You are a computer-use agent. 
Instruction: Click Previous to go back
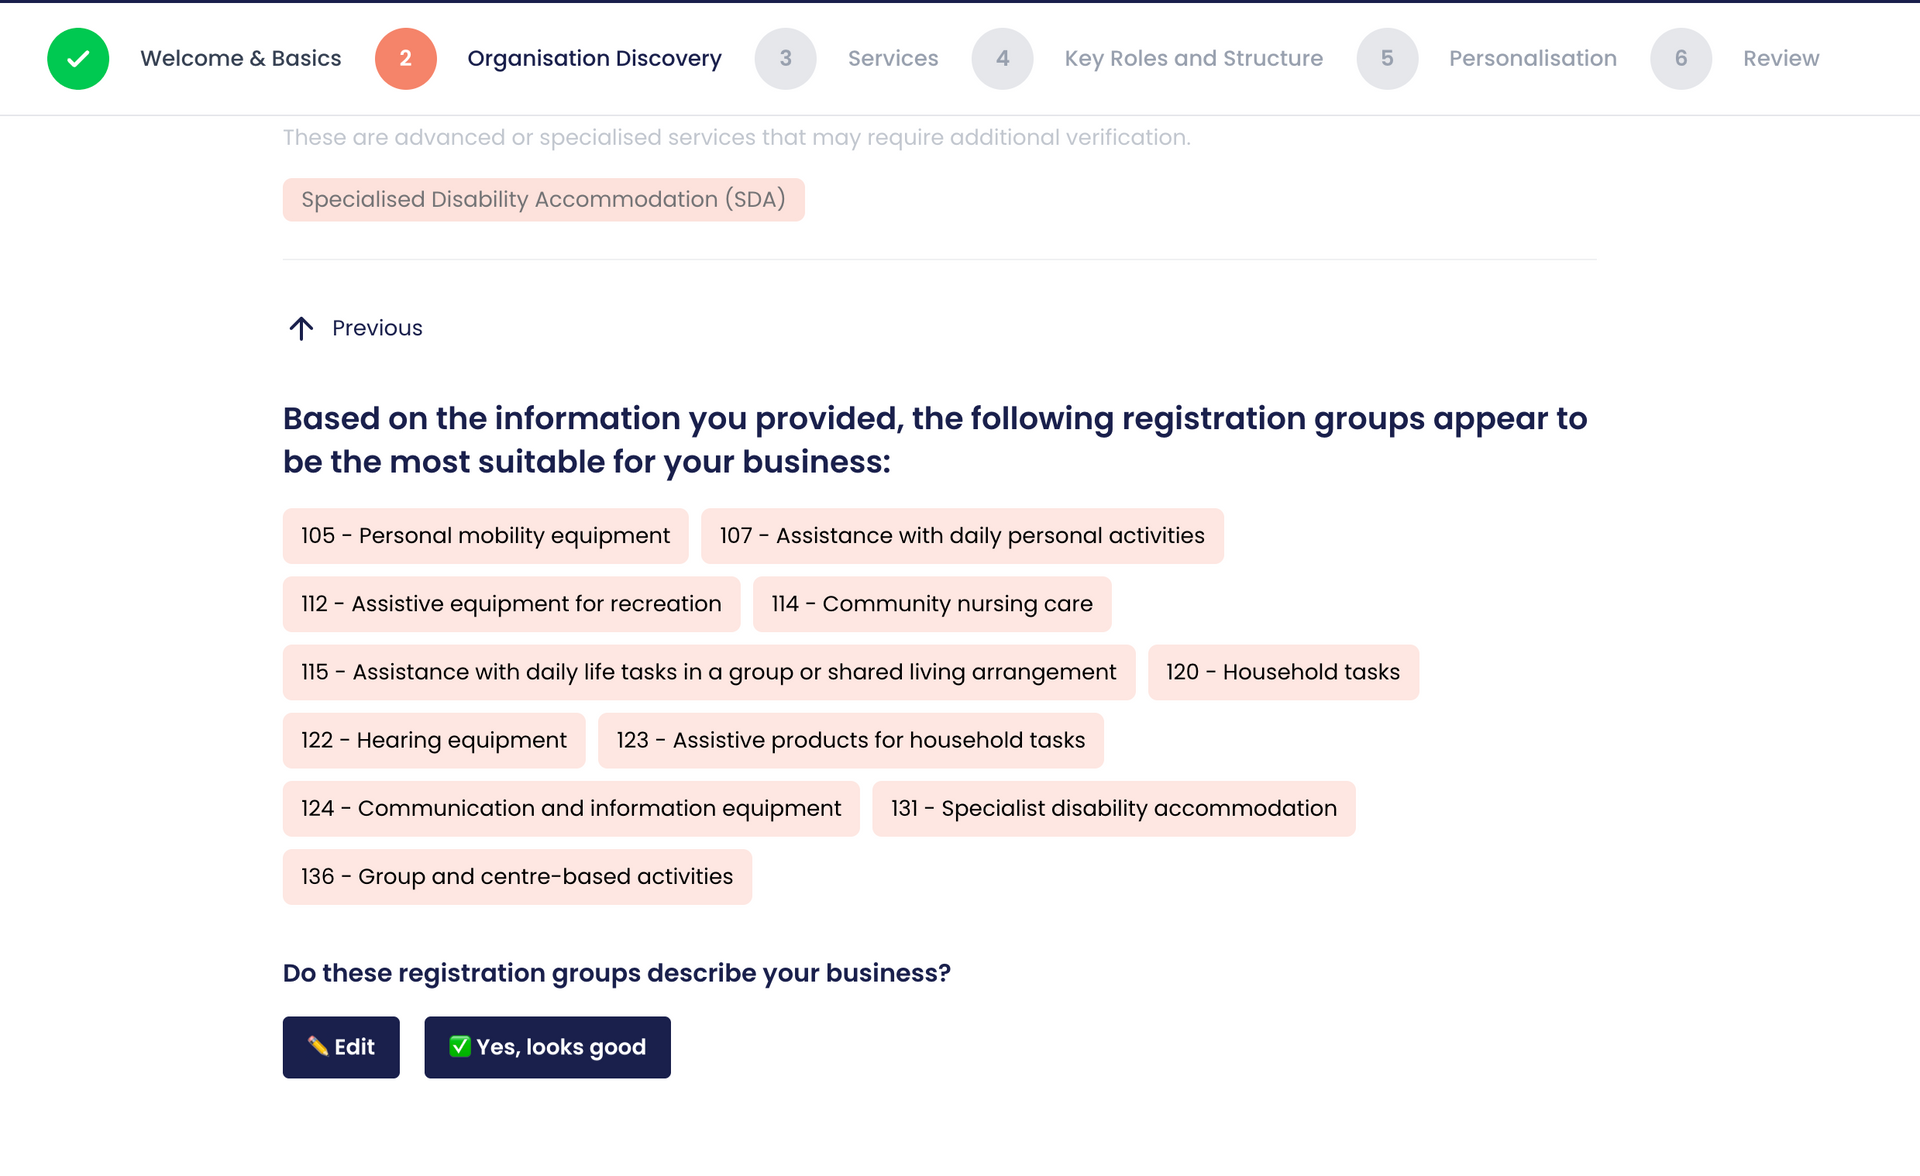coord(376,328)
